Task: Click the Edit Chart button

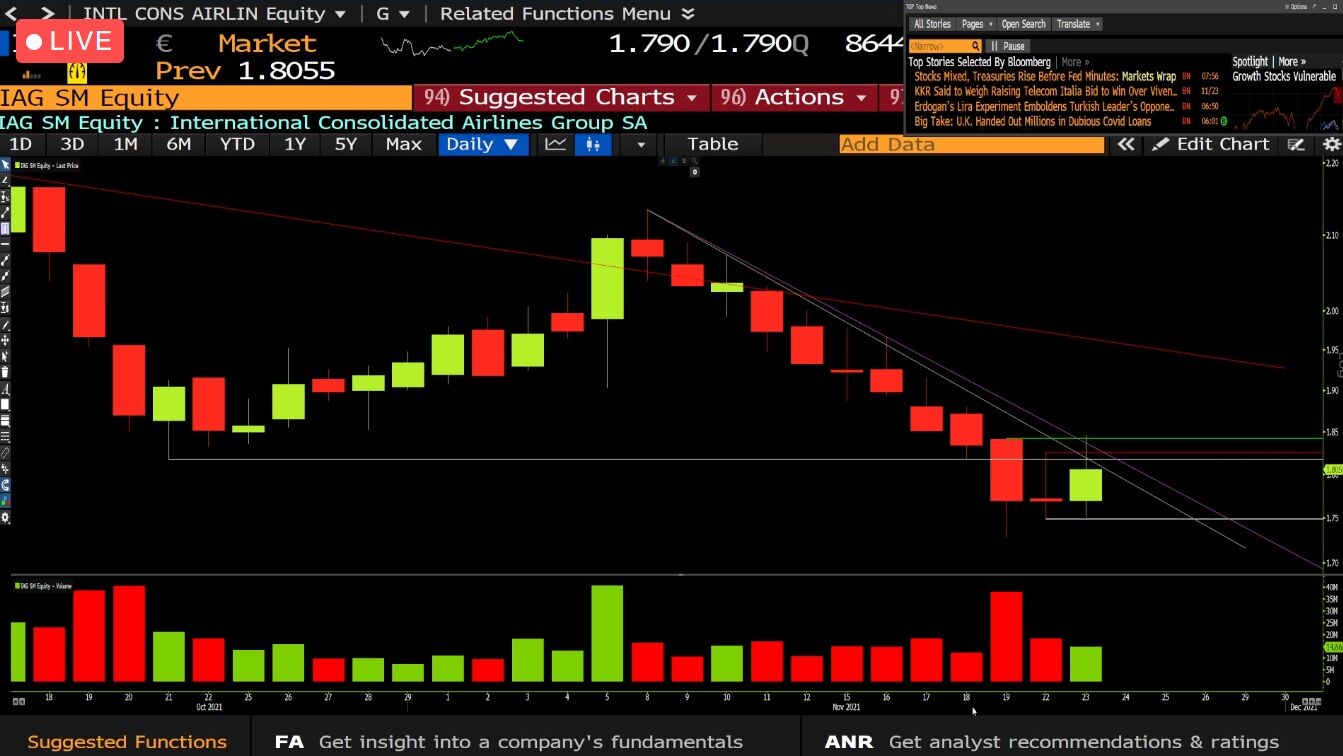Action: [x=1211, y=144]
